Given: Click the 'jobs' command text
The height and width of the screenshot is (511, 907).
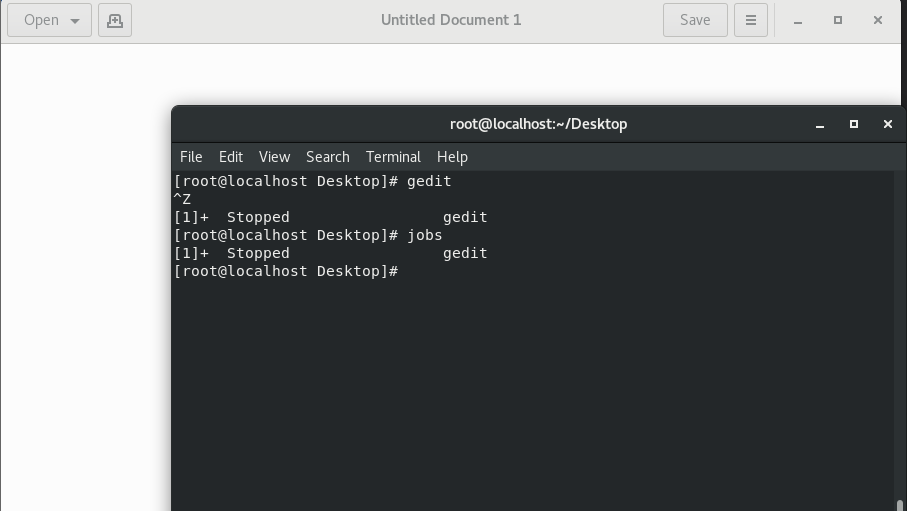Looking at the screenshot, I should click(425, 236).
